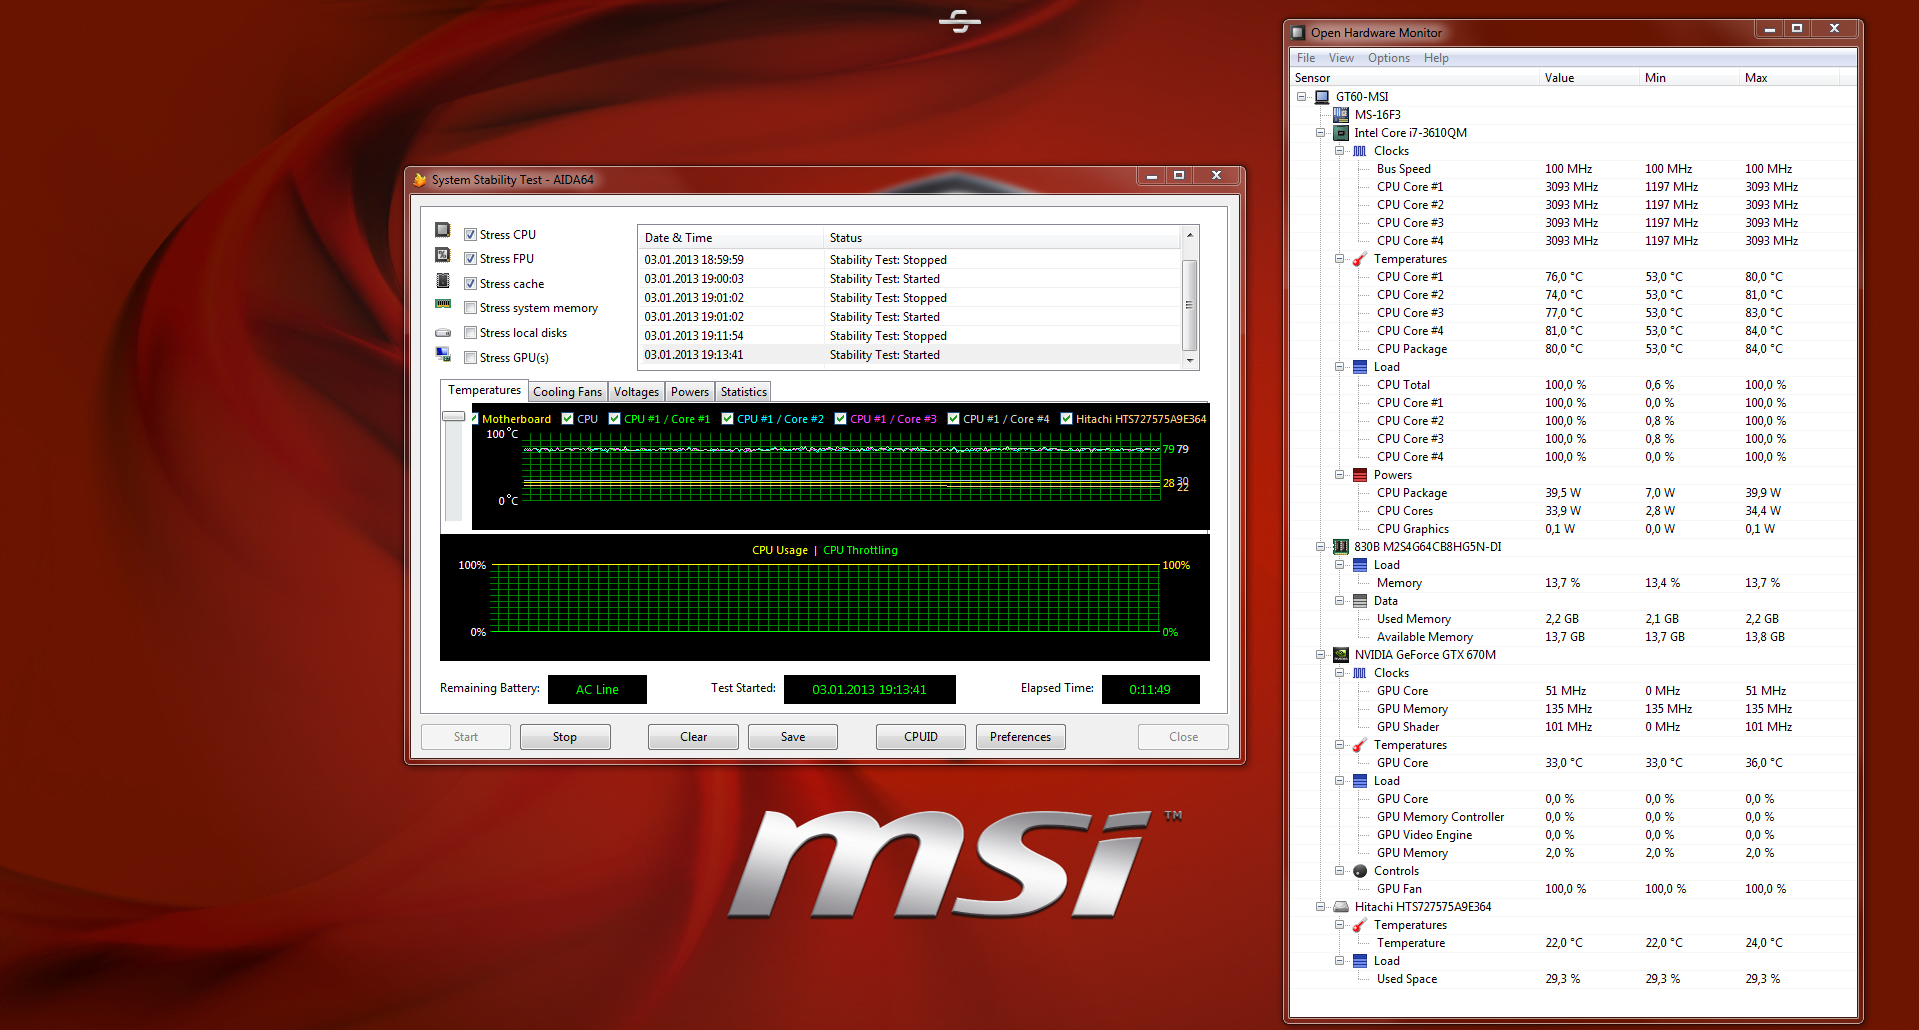Click the Data icon under the memory node
Screen dimensions: 1919x1030
coord(1360,601)
